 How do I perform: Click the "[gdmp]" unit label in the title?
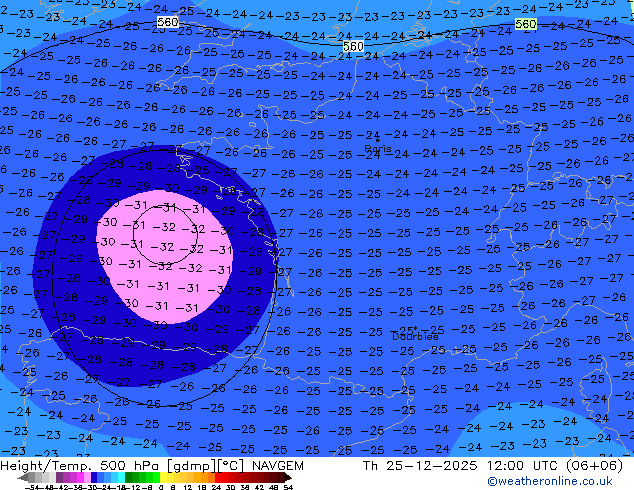(x=191, y=466)
